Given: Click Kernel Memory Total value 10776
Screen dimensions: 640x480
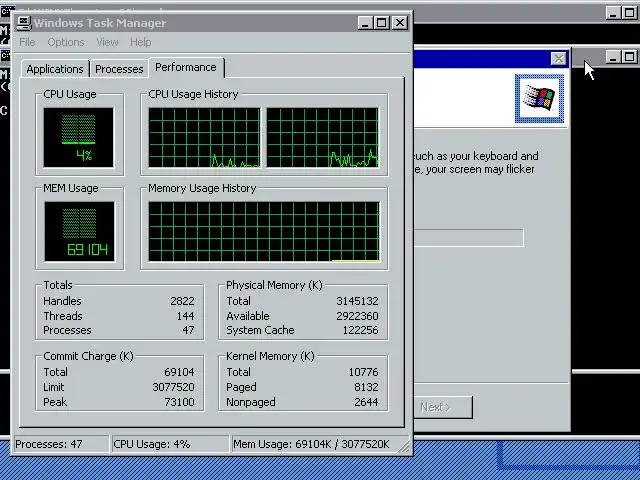Looking at the screenshot, I should pos(363,372).
